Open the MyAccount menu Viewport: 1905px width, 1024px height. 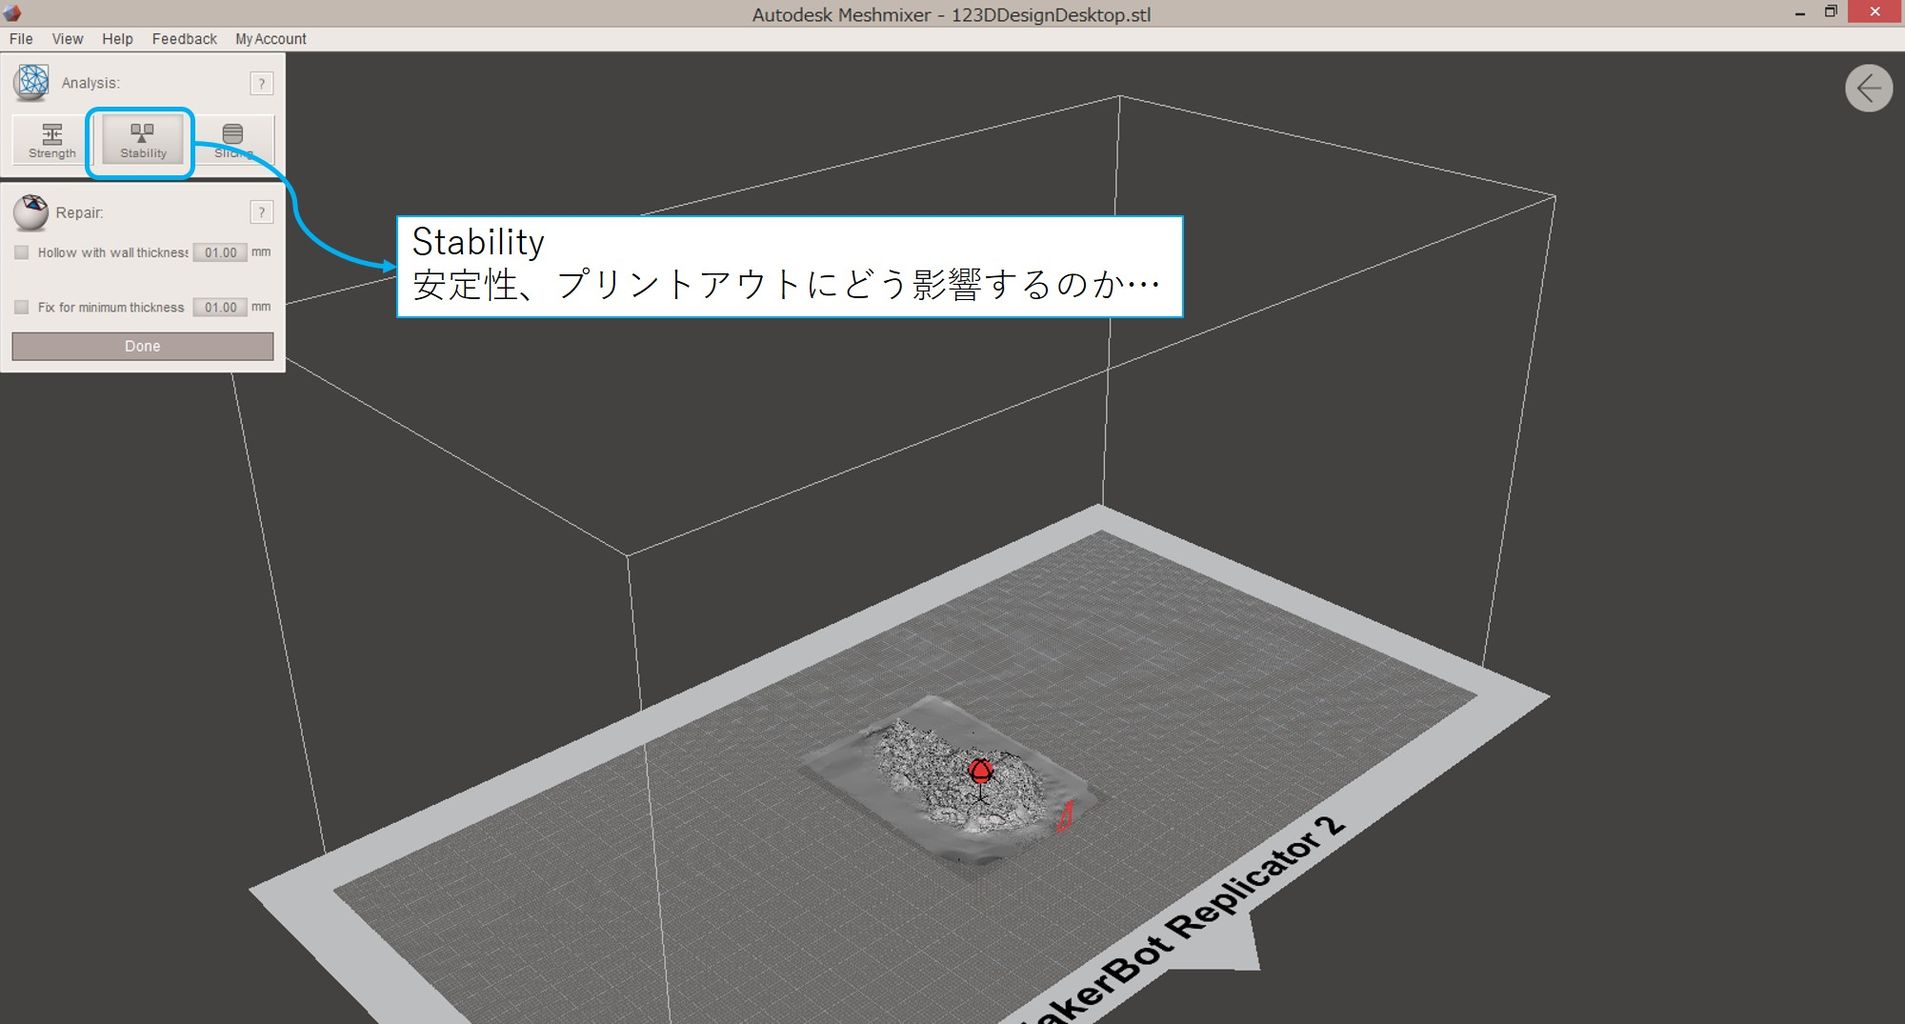(271, 39)
